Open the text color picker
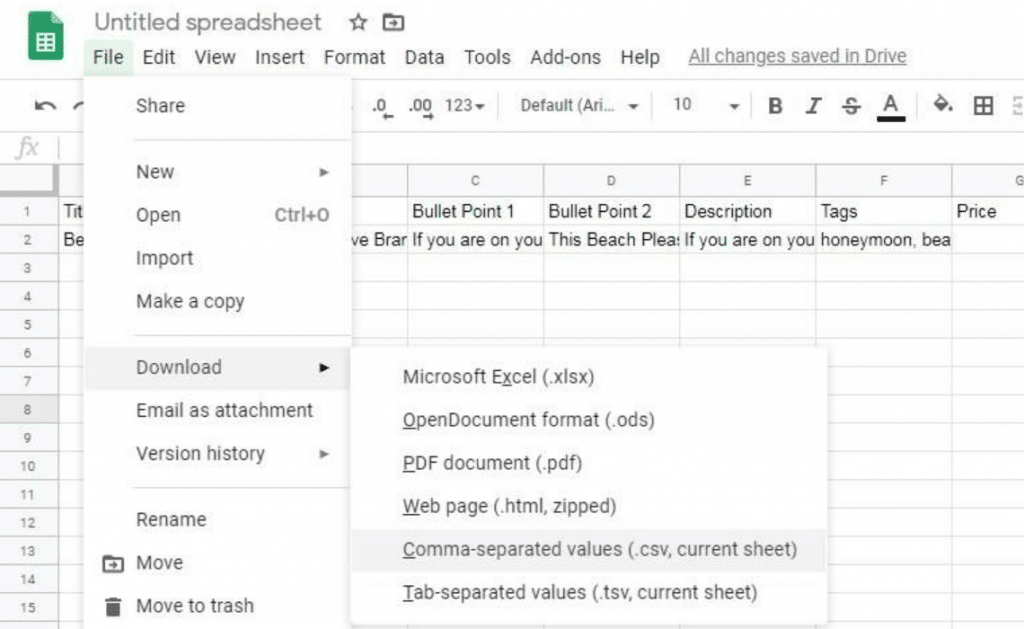This screenshot has height=629, width=1024. pyautogui.click(x=890, y=107)
